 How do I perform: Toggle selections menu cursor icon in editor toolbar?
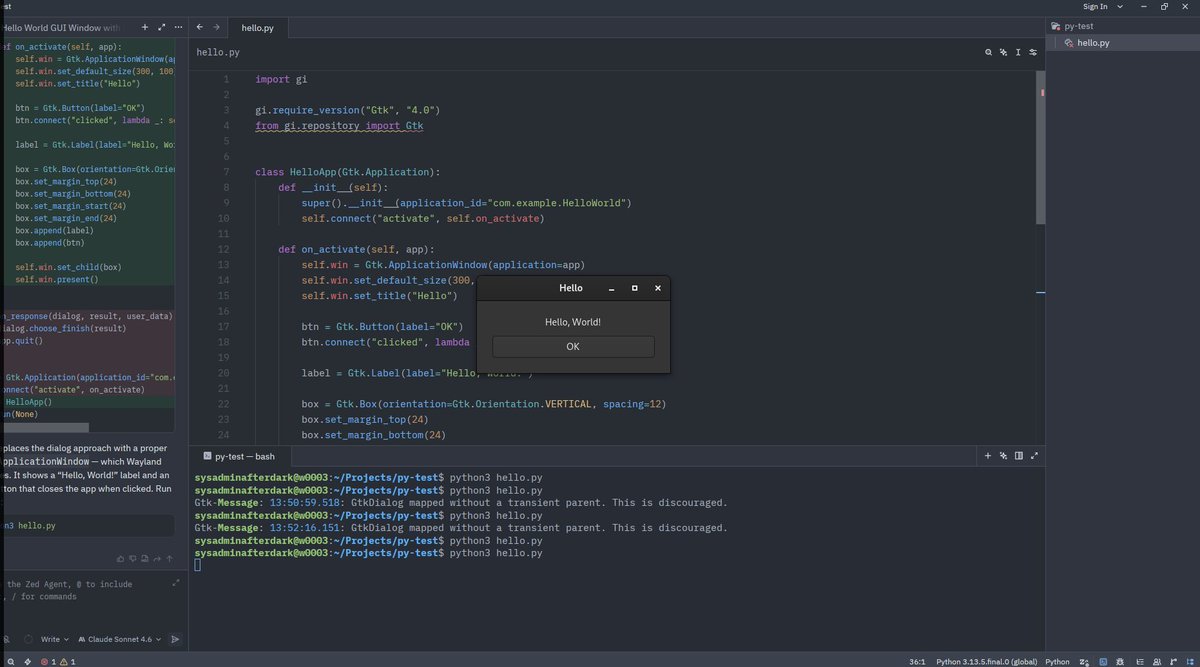point(1018,52)
